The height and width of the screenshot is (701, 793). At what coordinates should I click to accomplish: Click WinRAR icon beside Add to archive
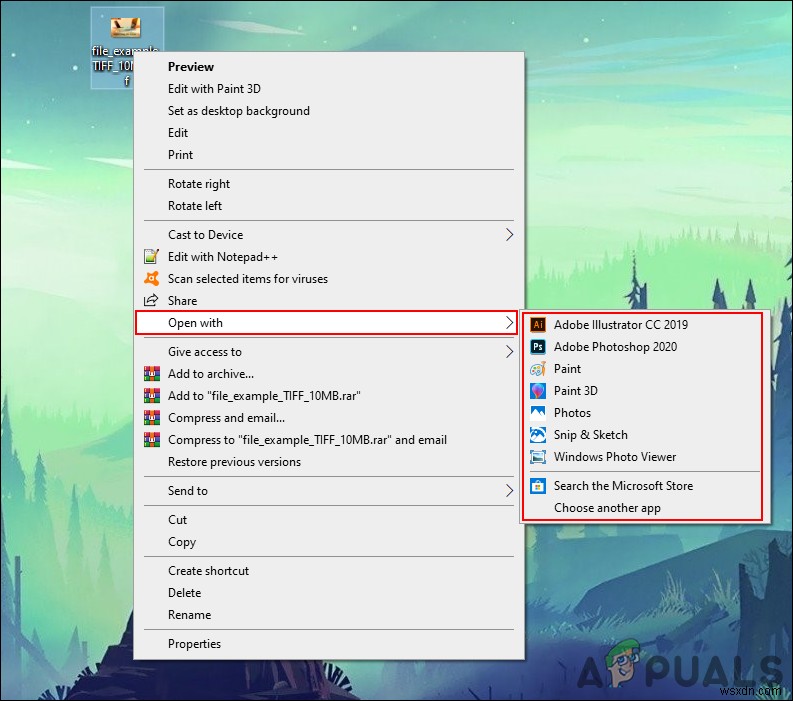(152, 374)
